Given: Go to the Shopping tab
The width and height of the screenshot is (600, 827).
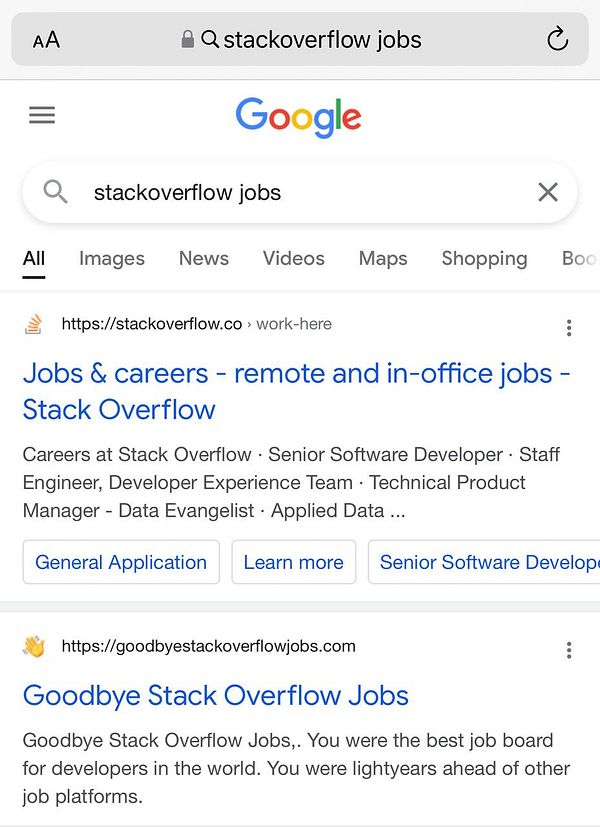Looking at the screenshot, I should (x=484, y=258).
